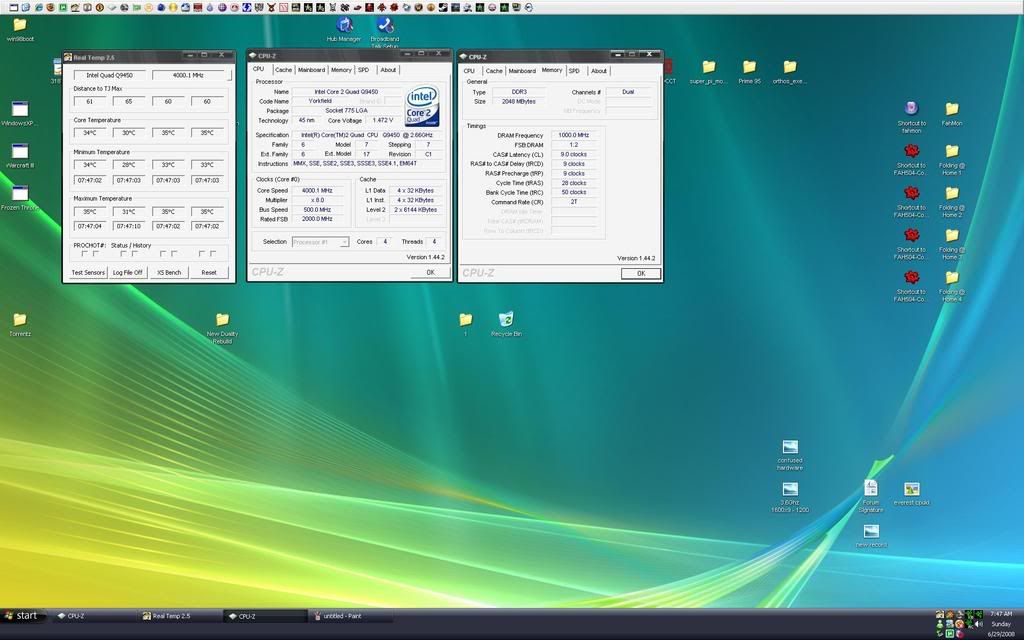Toggle the rightmost PROCHOT# checkbox in Real Temp
The width and height of the screenshot is (1024, 640).
click(213, 254)
